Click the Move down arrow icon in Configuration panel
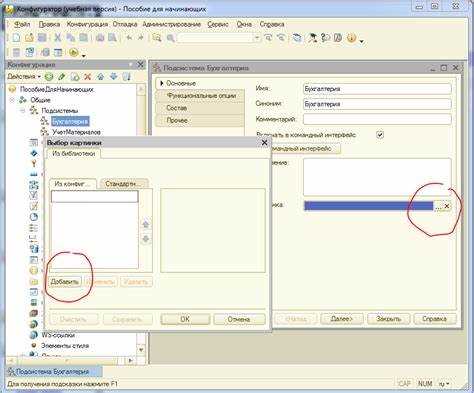 [114, 77]
